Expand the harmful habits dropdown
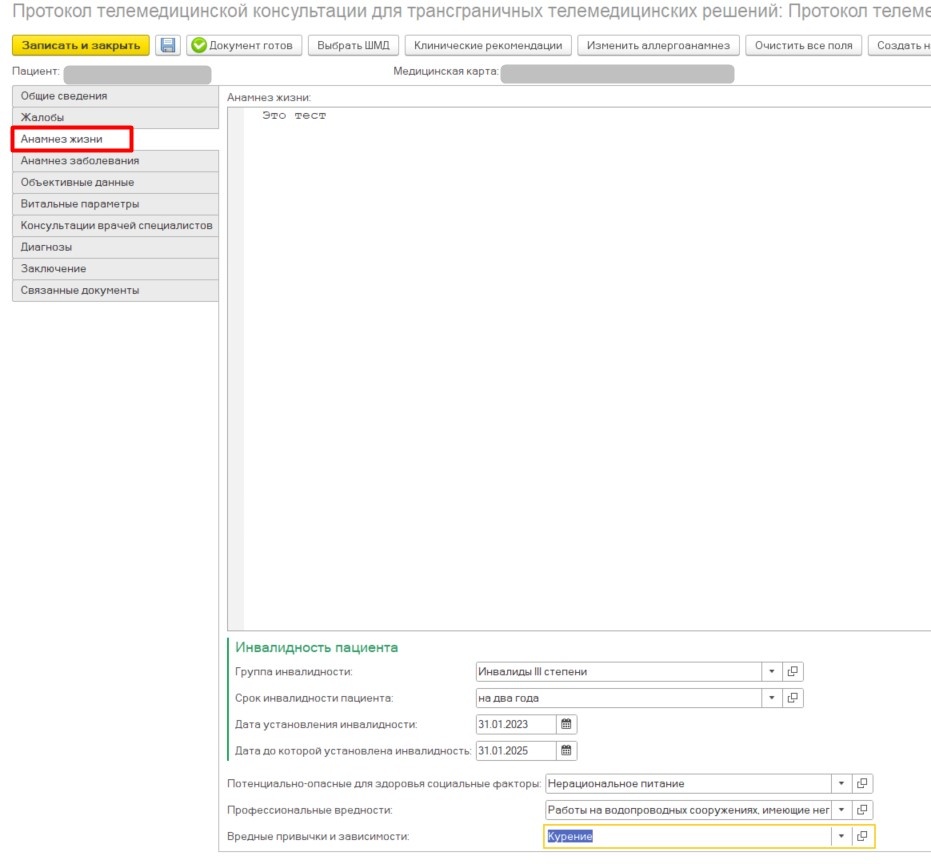The image size is (931, 864). 841,836
